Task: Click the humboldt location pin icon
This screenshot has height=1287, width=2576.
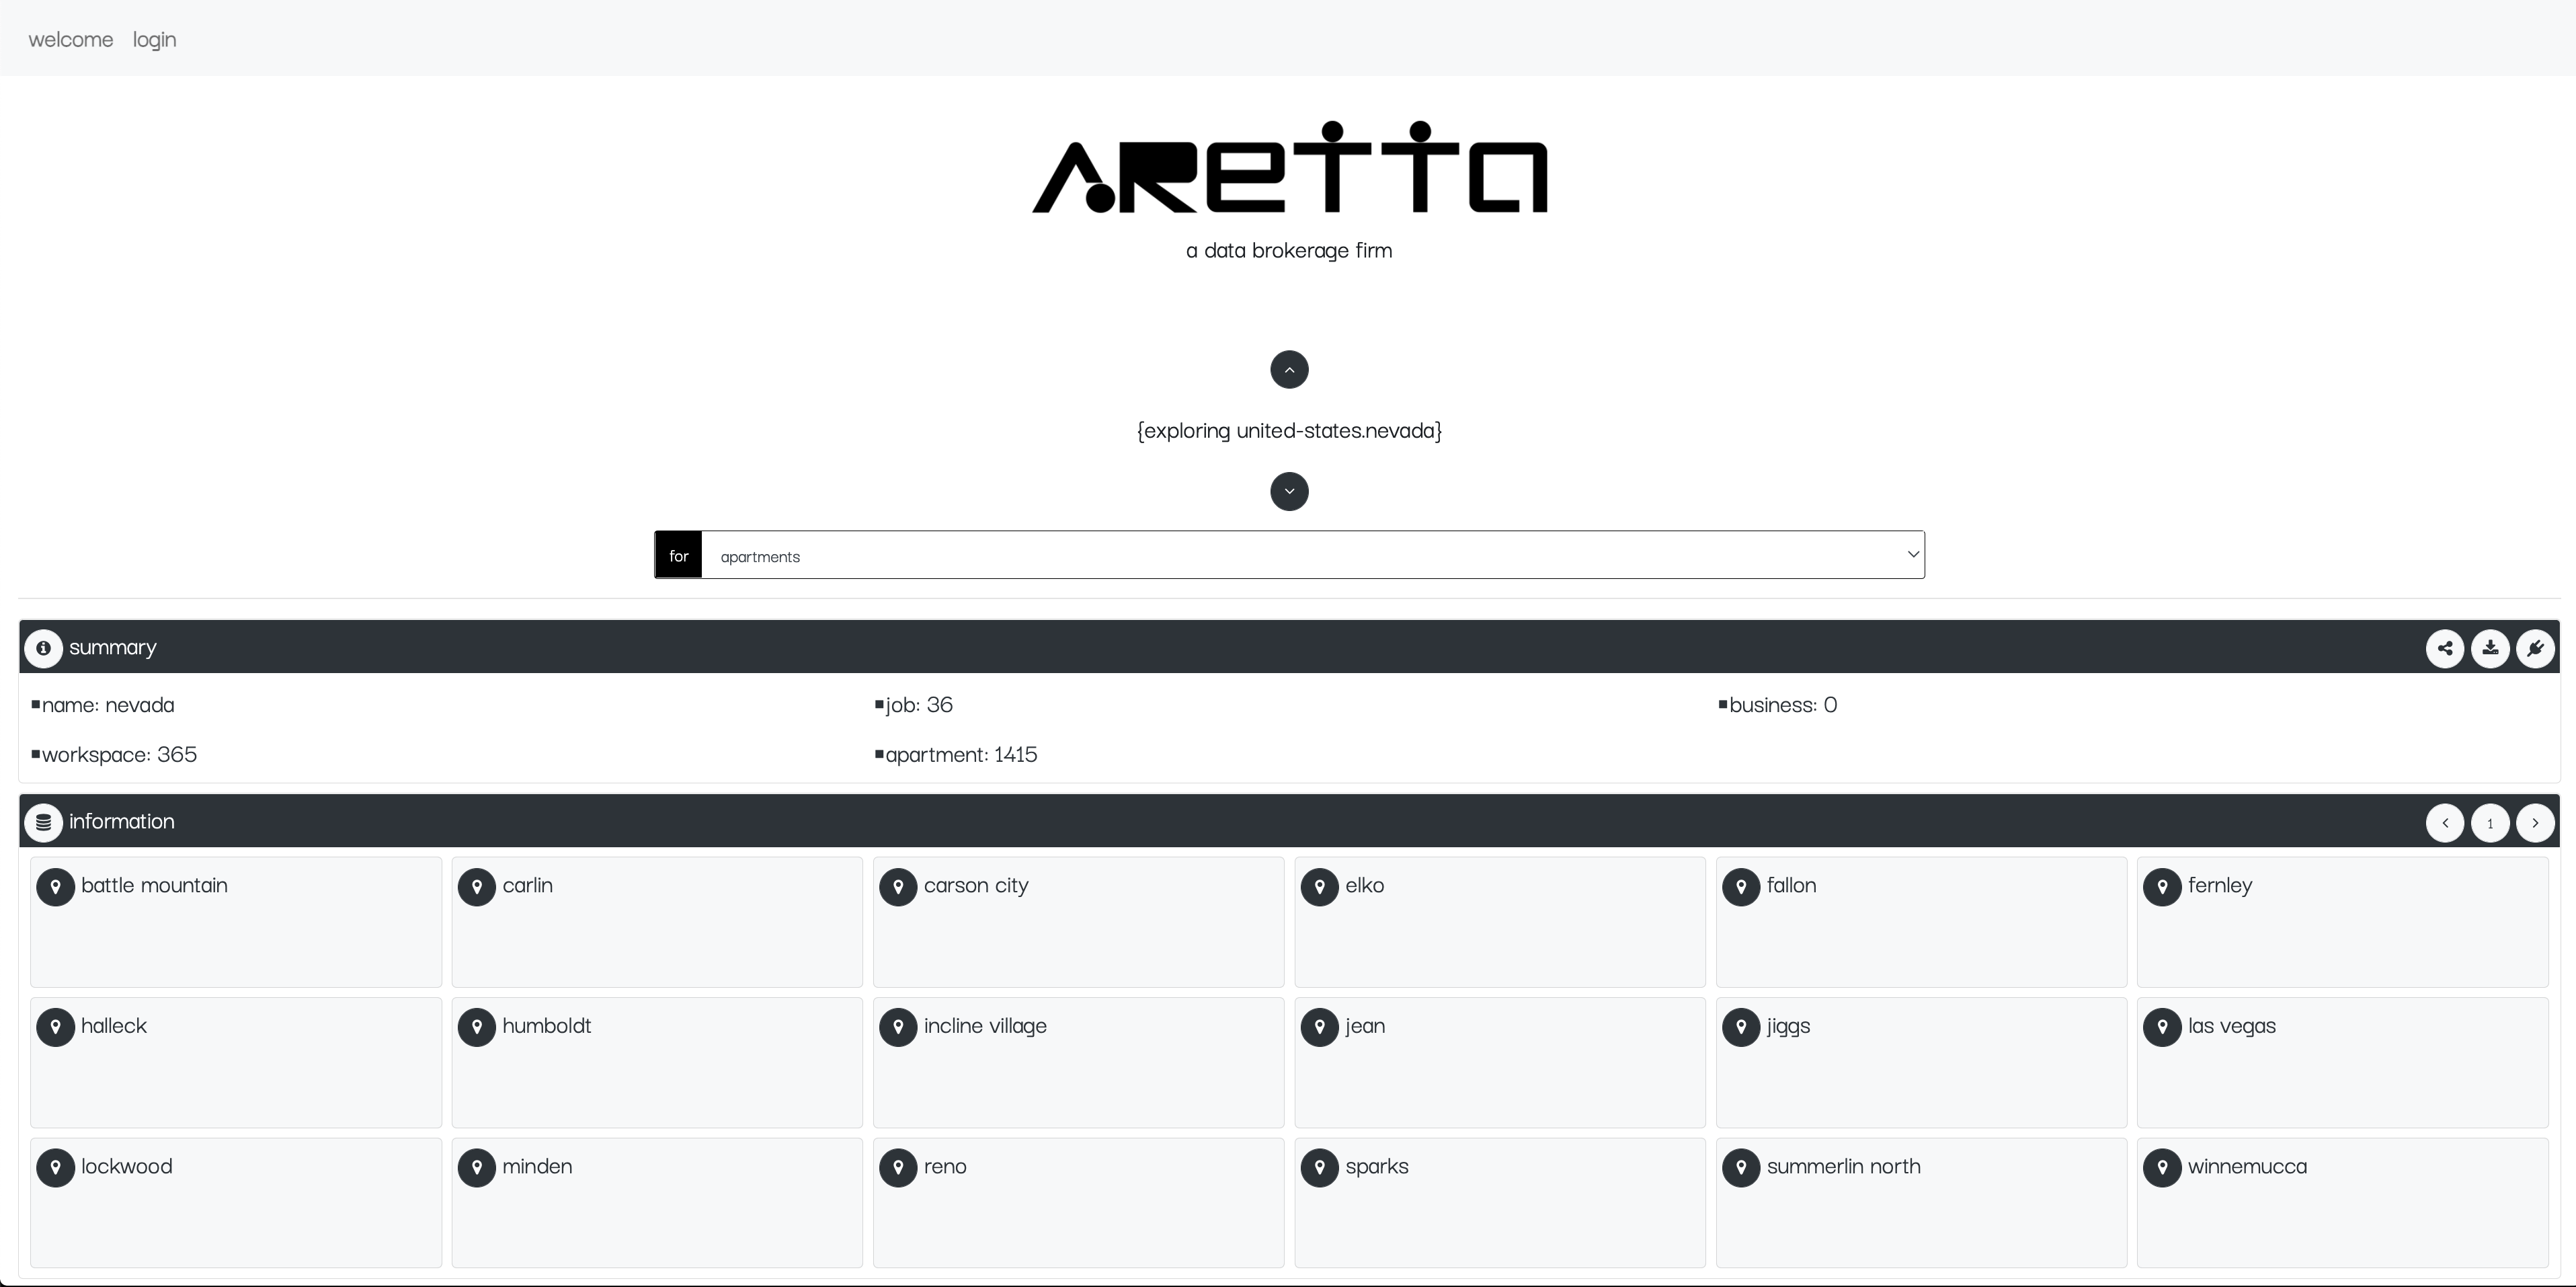Action: click(x=477, y=1027)
